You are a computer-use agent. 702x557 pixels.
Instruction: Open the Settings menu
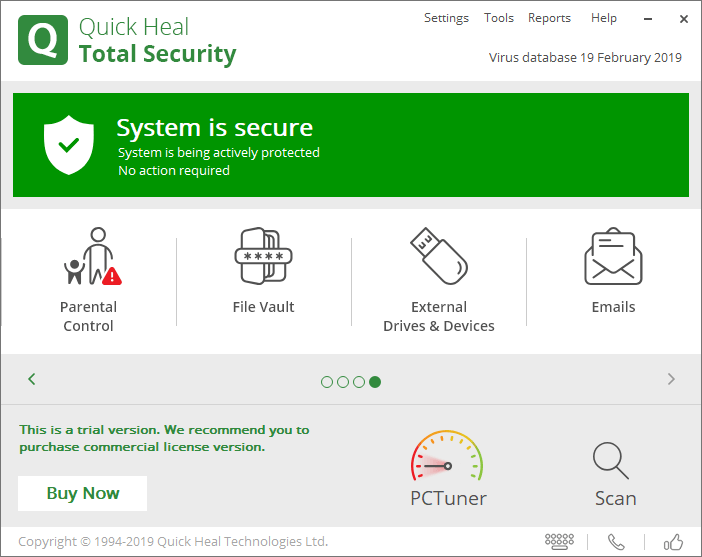[x=446, y=18]
